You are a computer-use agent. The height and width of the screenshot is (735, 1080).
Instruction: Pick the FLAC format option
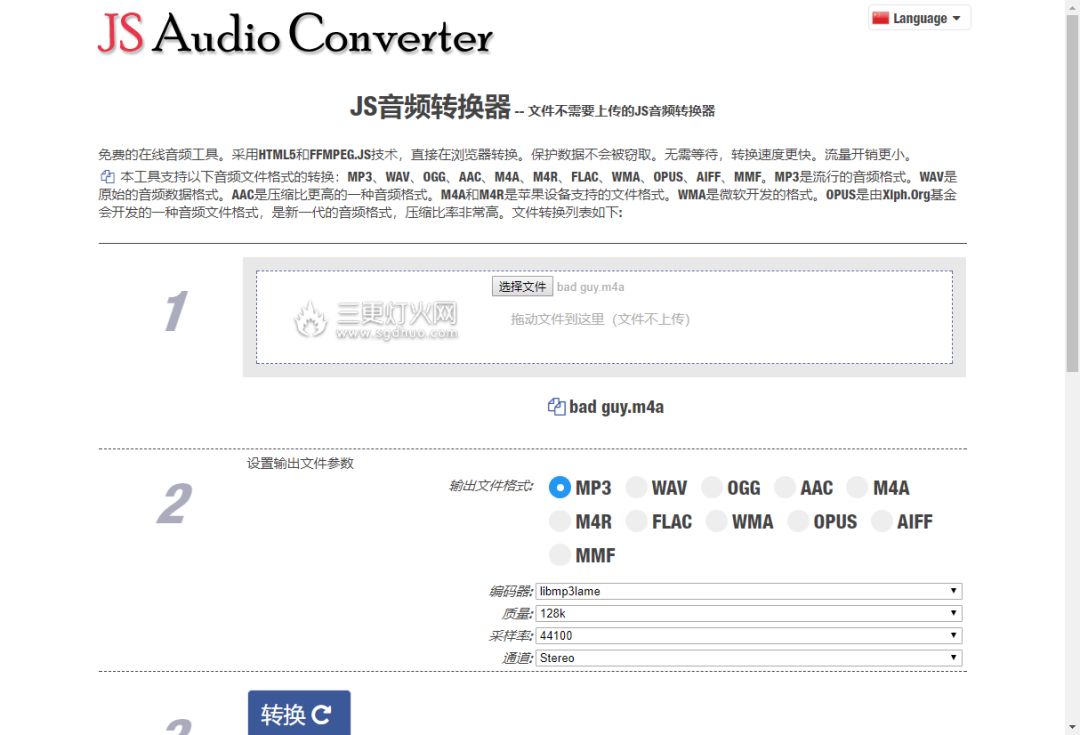click(636, 521)
